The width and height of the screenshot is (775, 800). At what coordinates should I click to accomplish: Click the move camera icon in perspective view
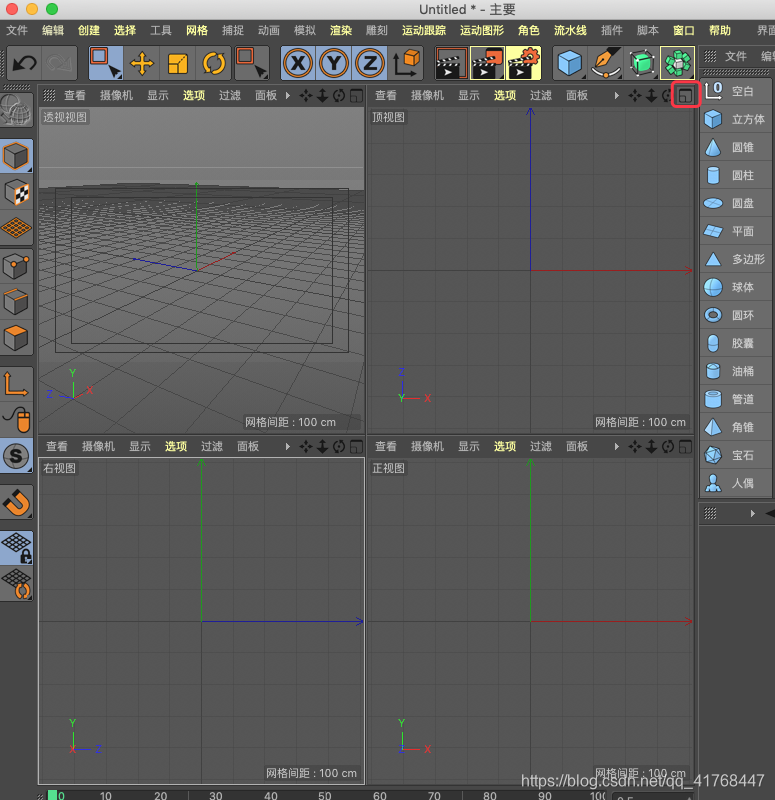click(x=306, y=95)
